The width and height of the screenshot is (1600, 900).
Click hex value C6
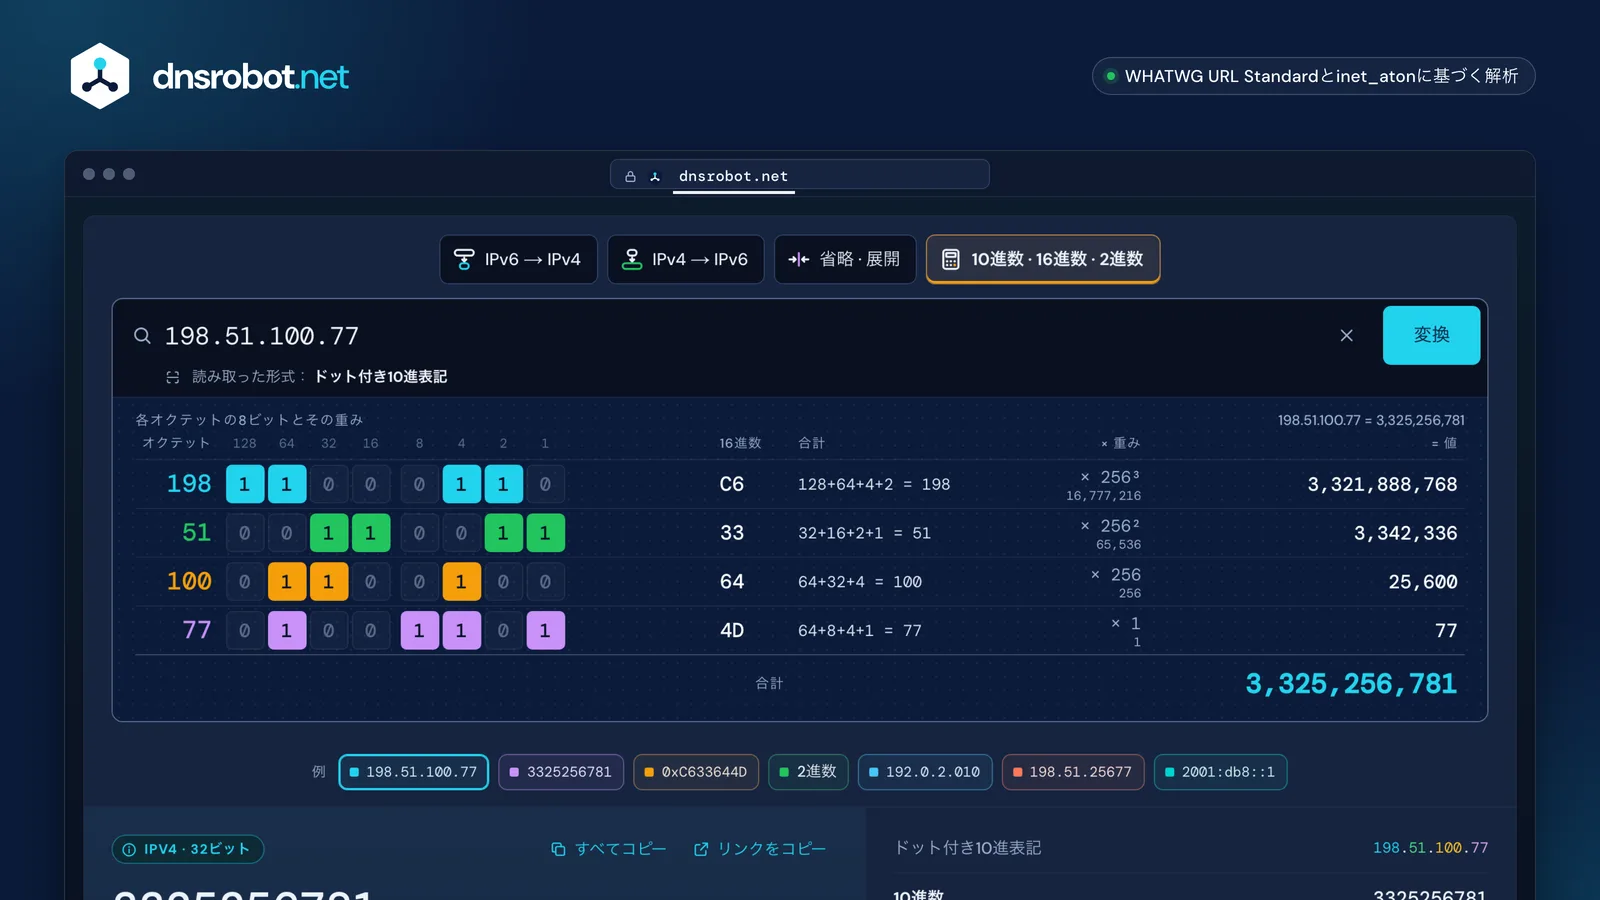pyautogui.click(x=732, y=484)
